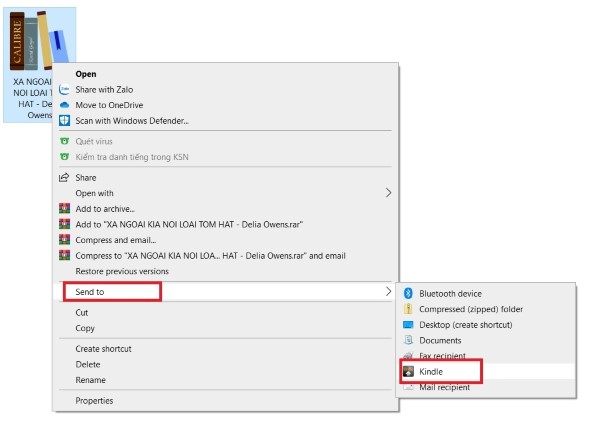
Task: Choose Properties at the menu bottom
Action: pyautogui.click(x=94, y=401)
